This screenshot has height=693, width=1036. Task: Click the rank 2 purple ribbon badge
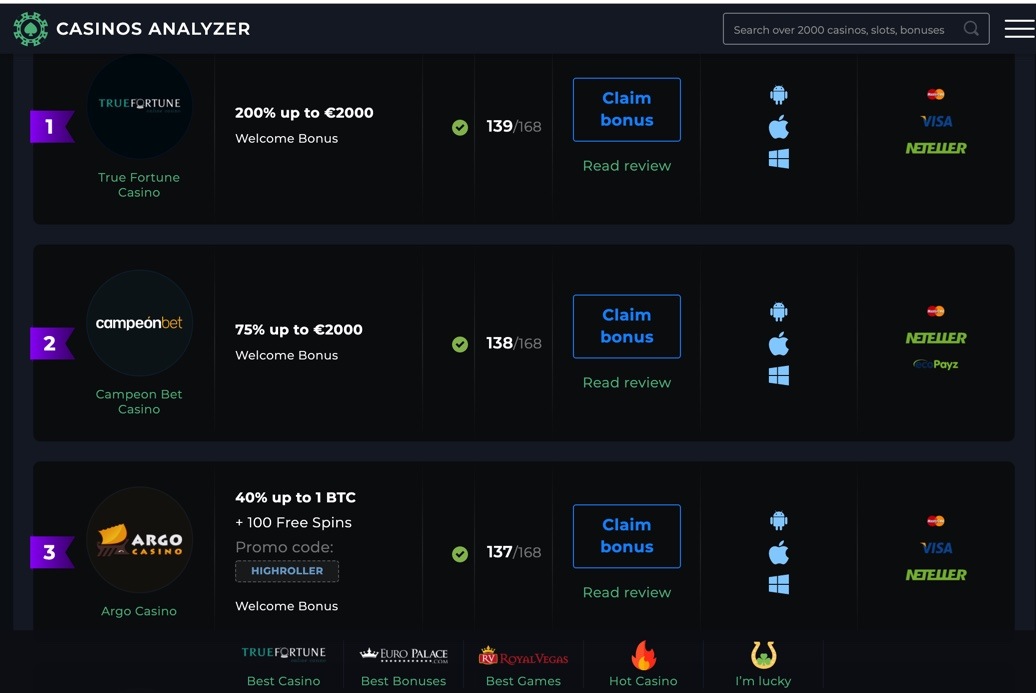pos(52,344)
